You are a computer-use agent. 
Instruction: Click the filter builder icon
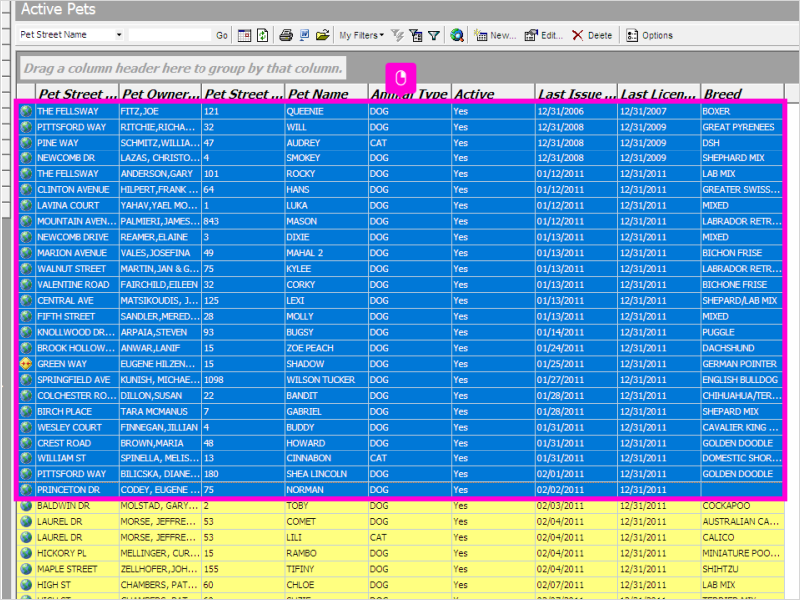coord(416,35)
